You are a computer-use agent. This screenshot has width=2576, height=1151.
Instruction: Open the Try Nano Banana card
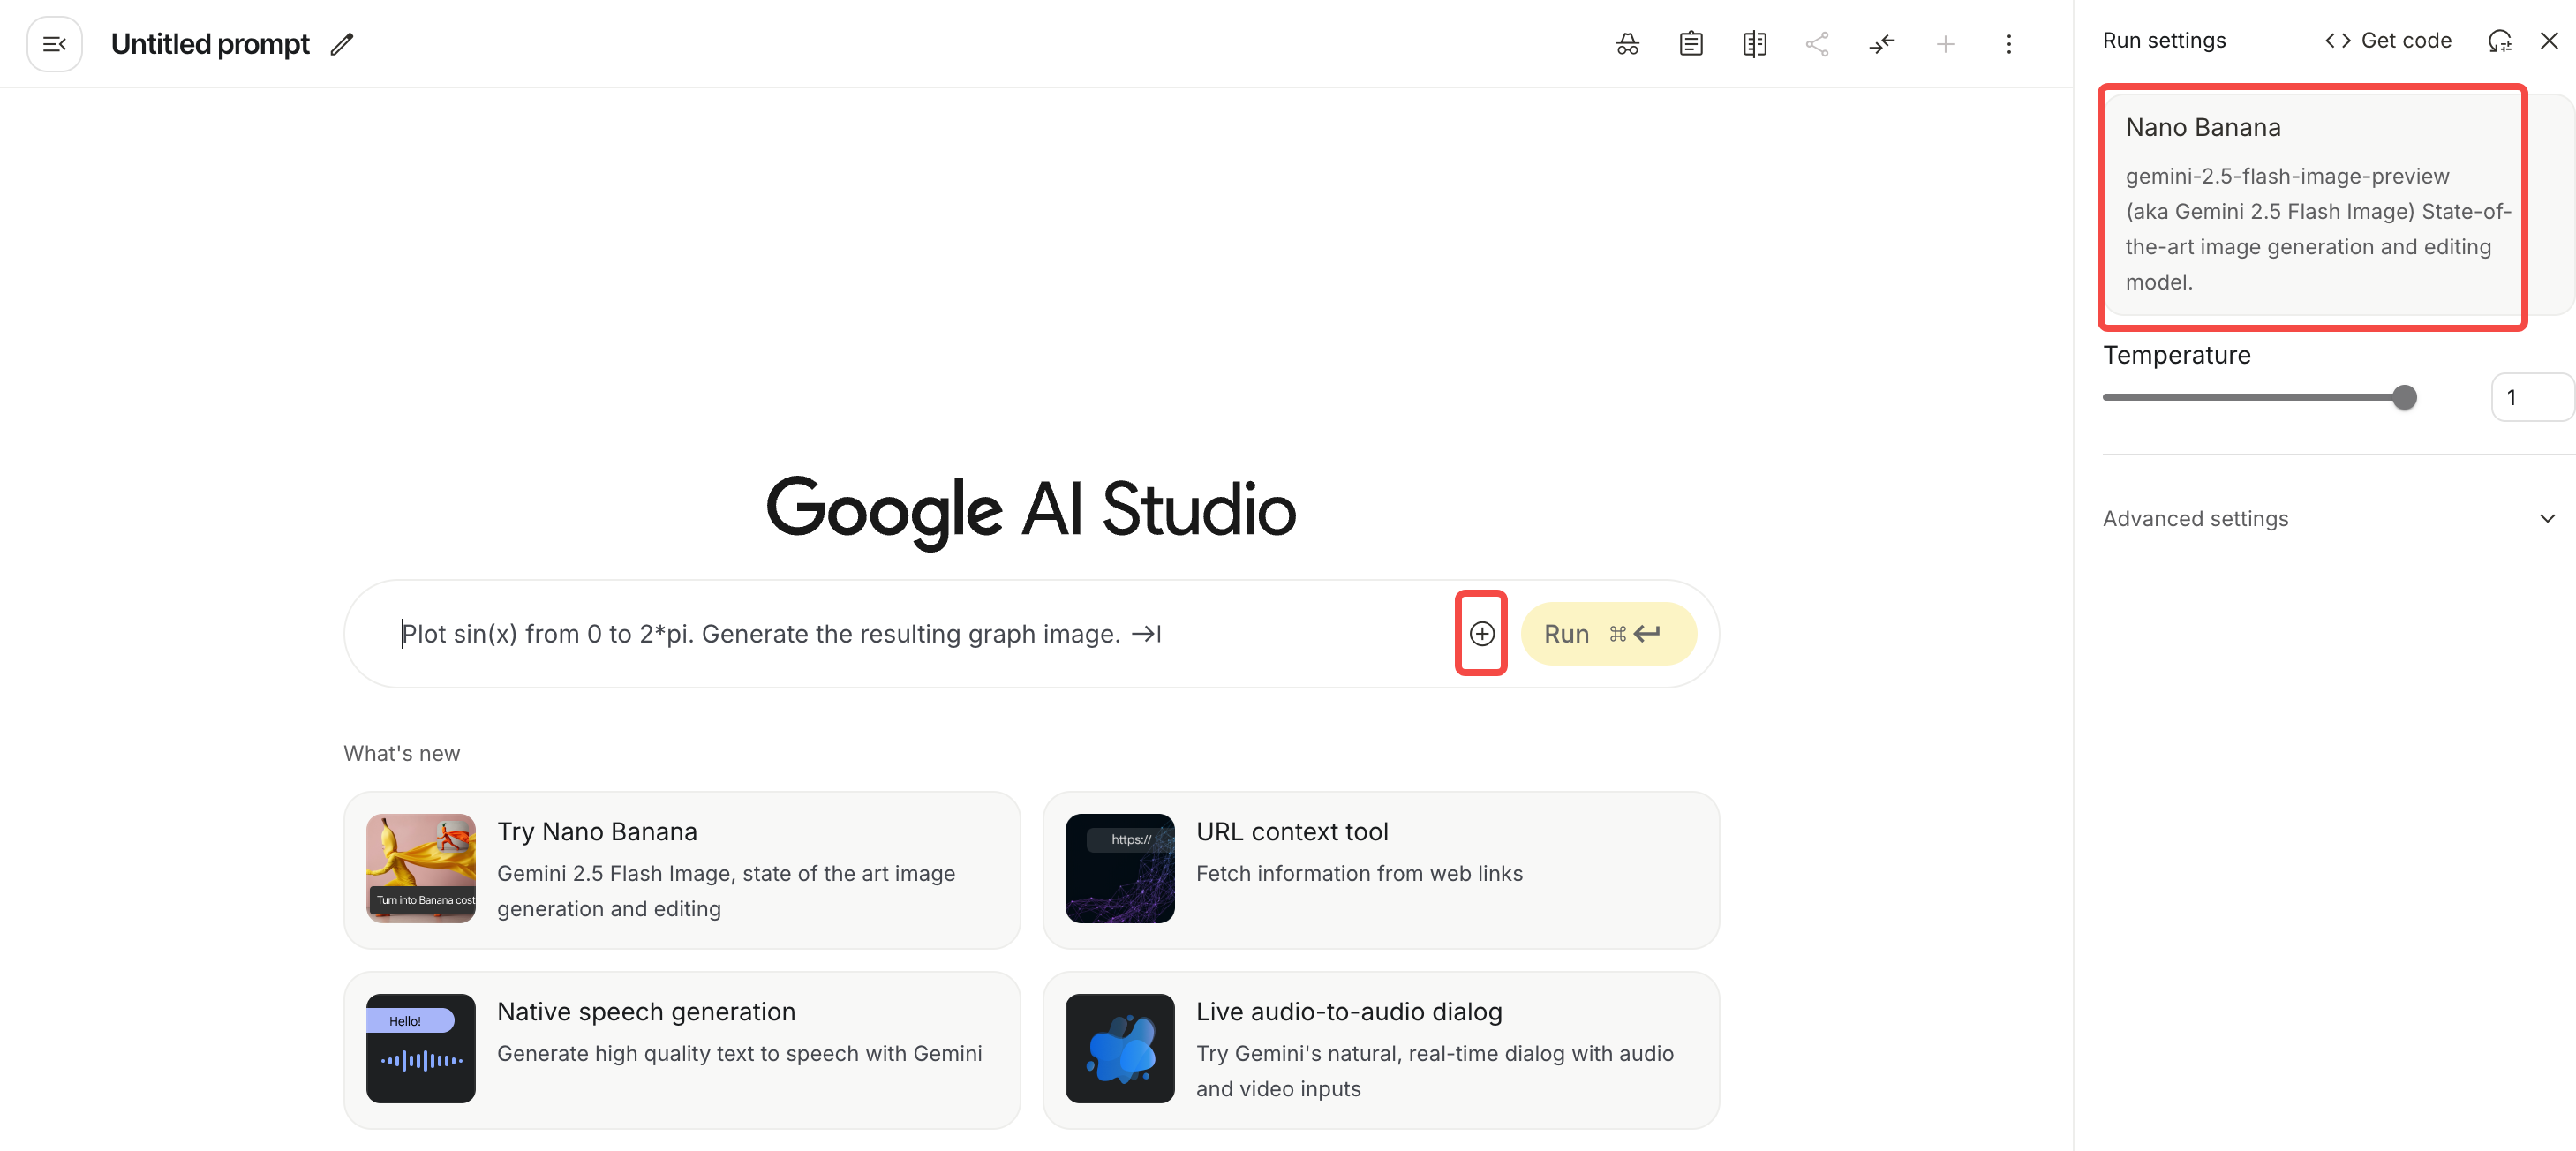pos(681,869)
